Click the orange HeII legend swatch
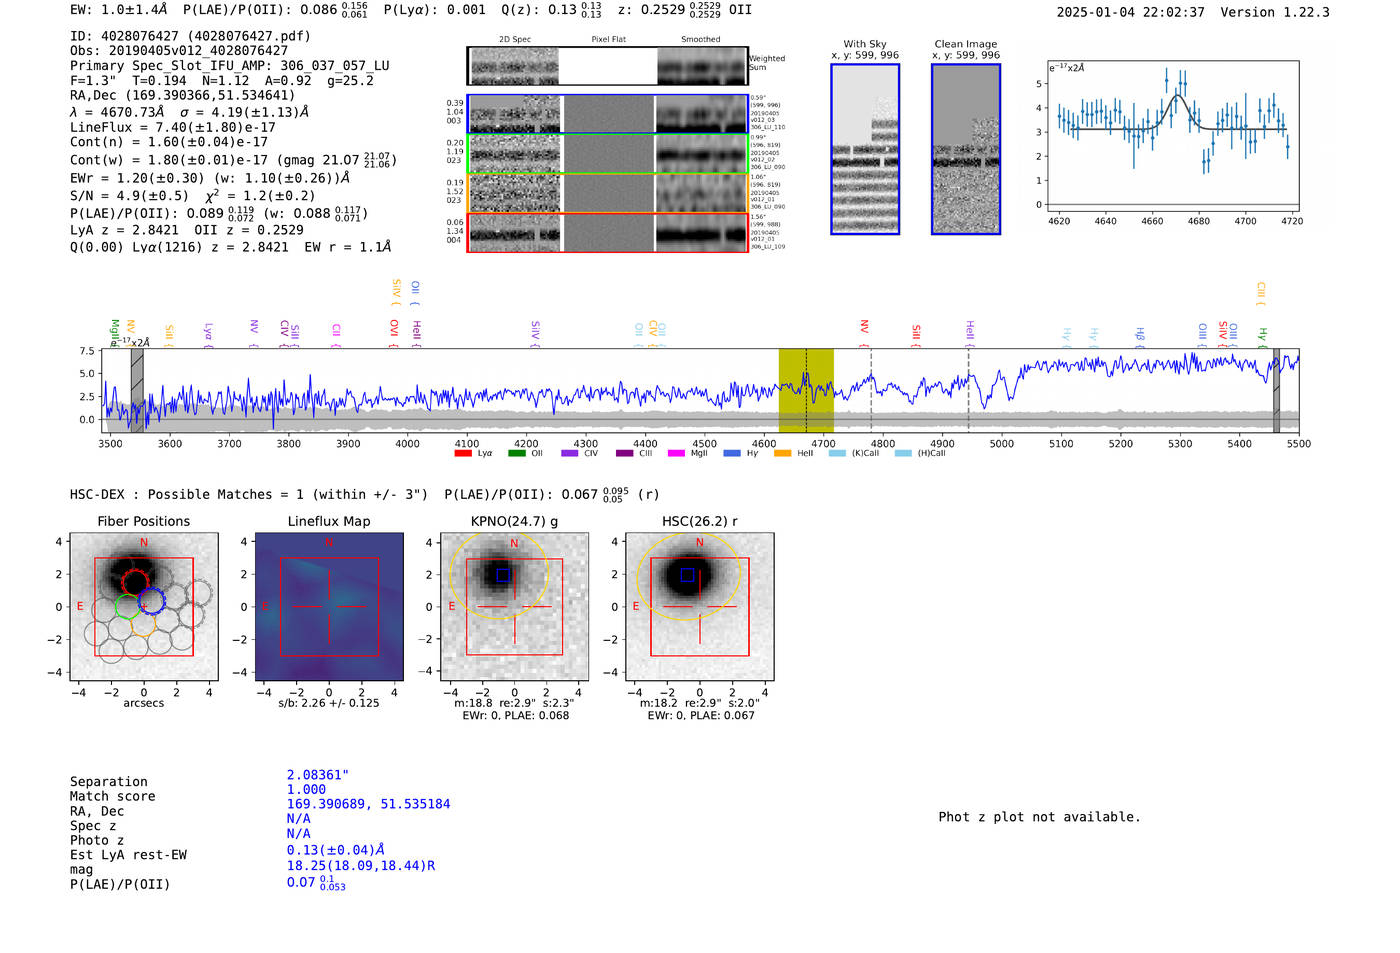The height and width of the screenshot is (953, 1400). 782,454
